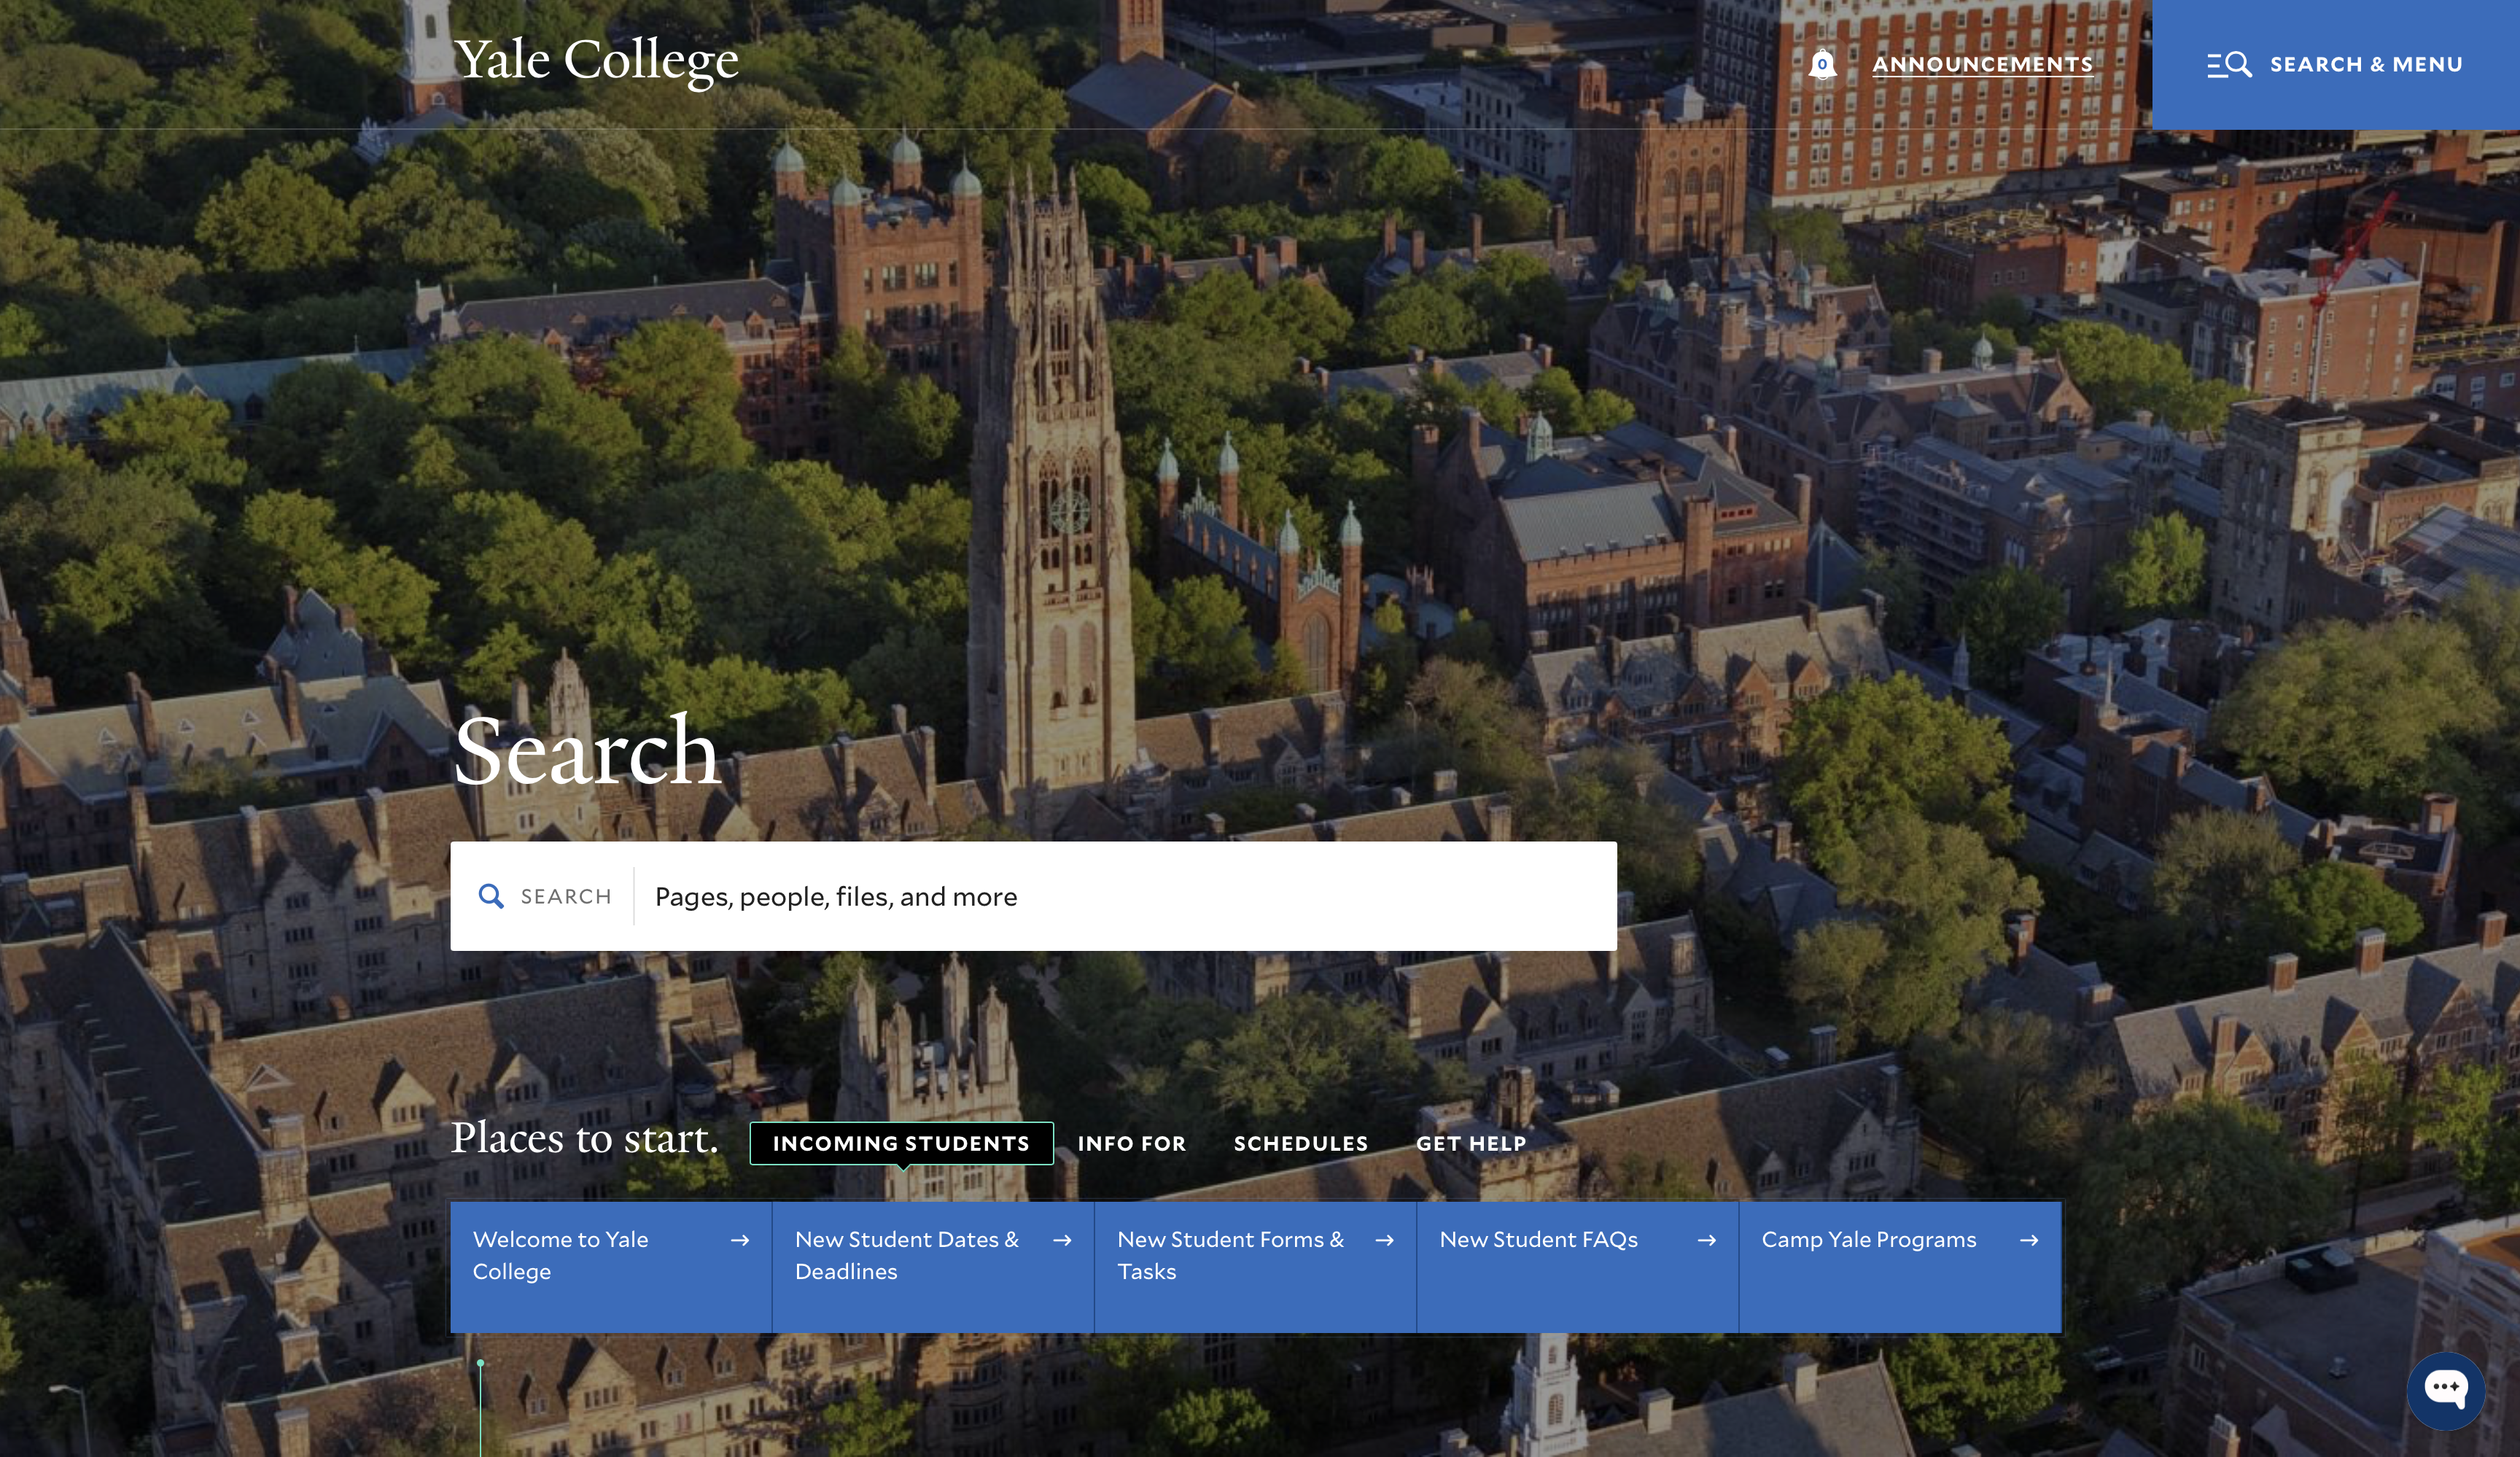Switch to the Get Help tab
This screenshot has width=2520, height=1457.
click(x=1470, y=1143)
